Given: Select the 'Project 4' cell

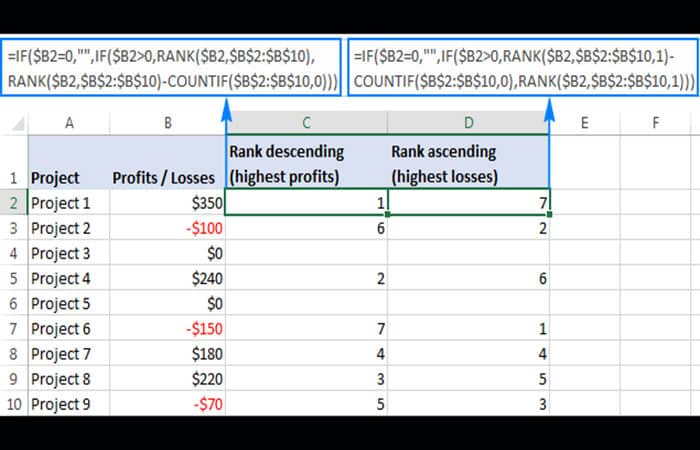Looking at the screenshot, I should (x=69, y=278).
